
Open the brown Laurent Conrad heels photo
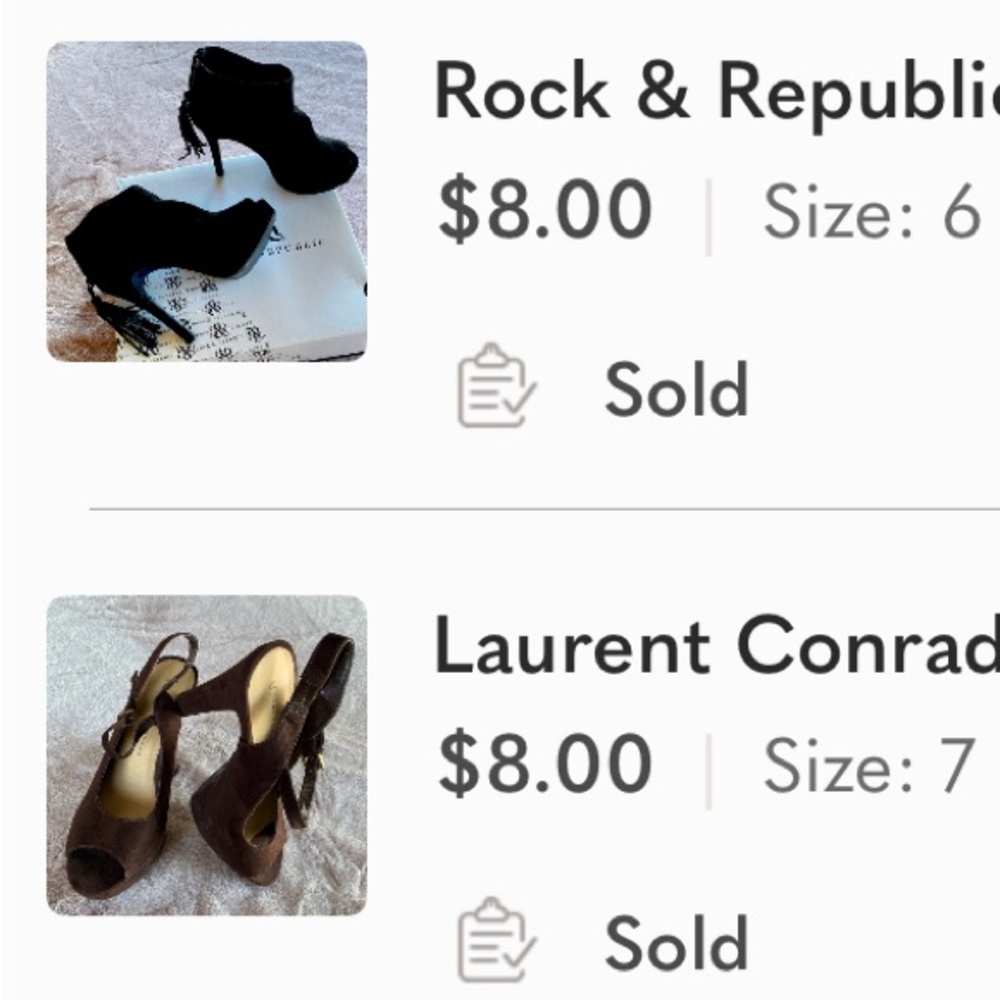coord(207,755)
